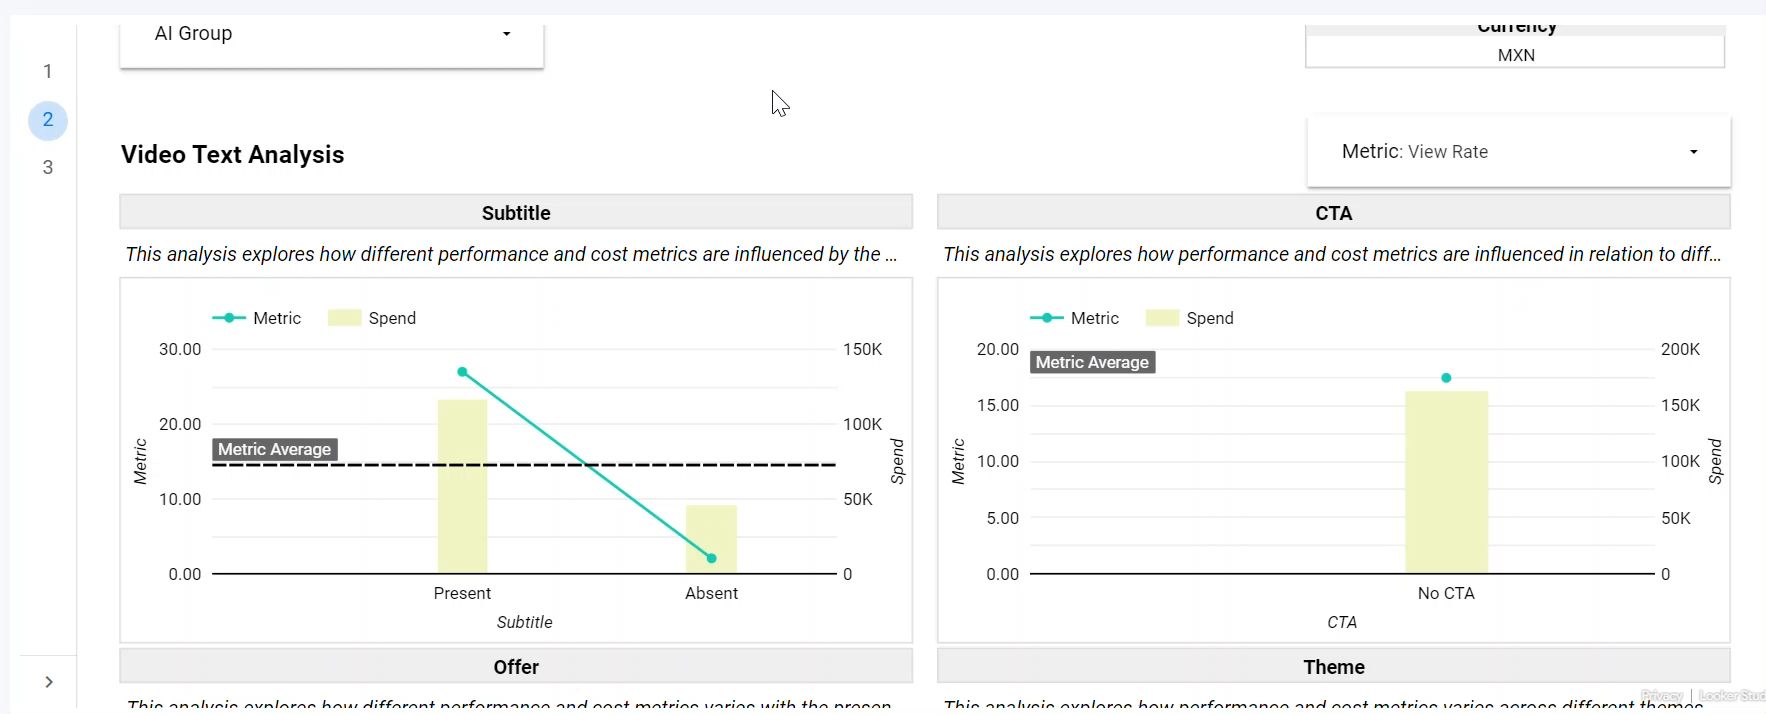Screen dimensions: 1766x714
Task: Open the AI Group dropdown
Action: pyautogui.click(x=331, y=34)
